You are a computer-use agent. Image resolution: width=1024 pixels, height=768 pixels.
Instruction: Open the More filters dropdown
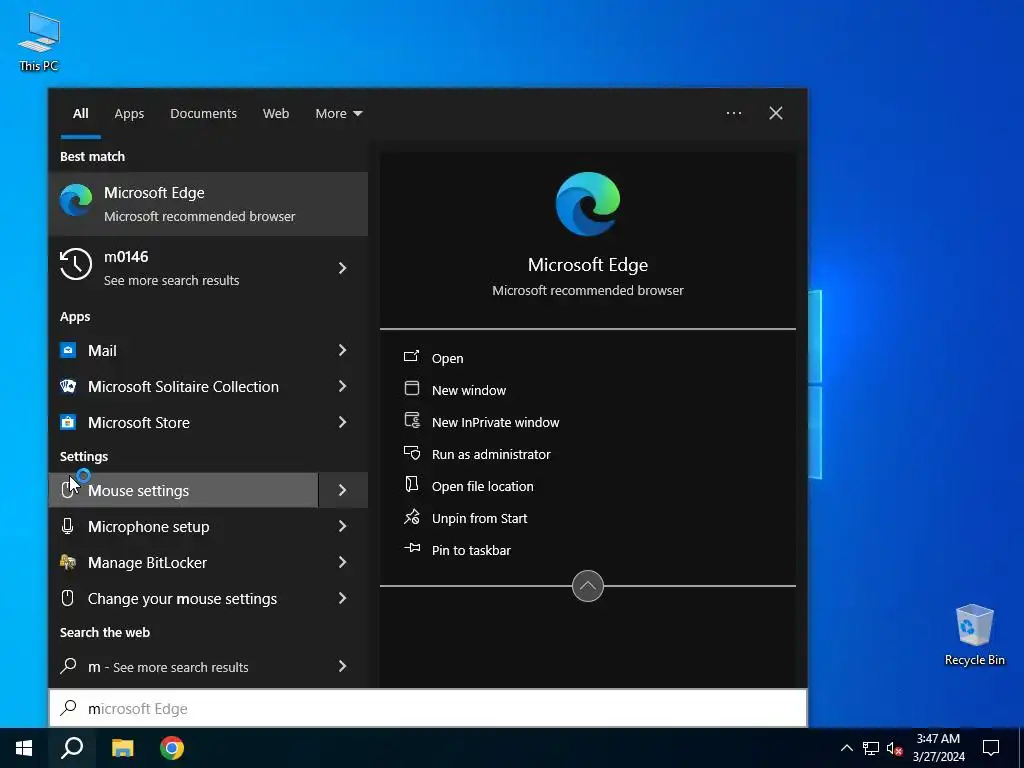point(338,114)
